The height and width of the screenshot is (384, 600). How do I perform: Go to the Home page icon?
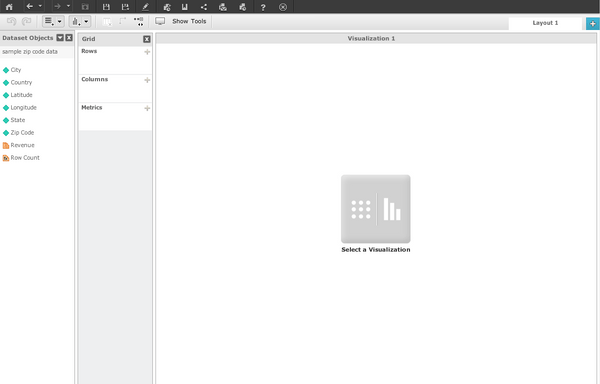coord(9,7)
